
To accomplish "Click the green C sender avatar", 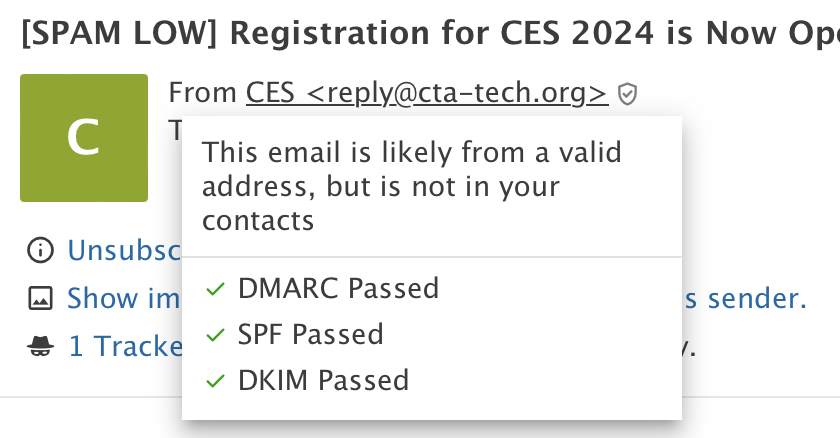I will tap(84, 138).
